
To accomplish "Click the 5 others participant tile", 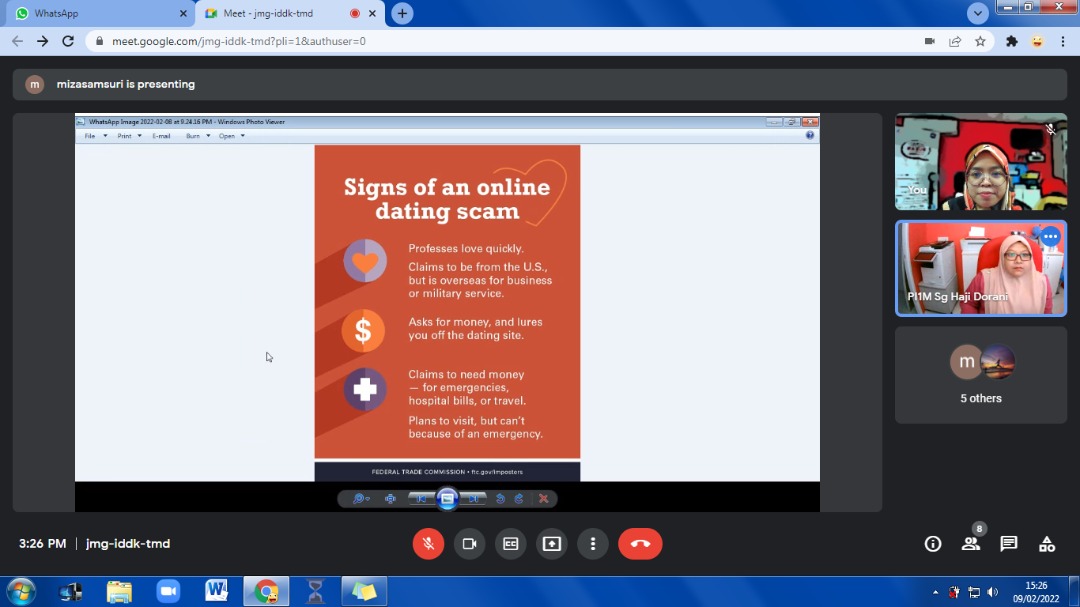I will click(x=980, y=375).
